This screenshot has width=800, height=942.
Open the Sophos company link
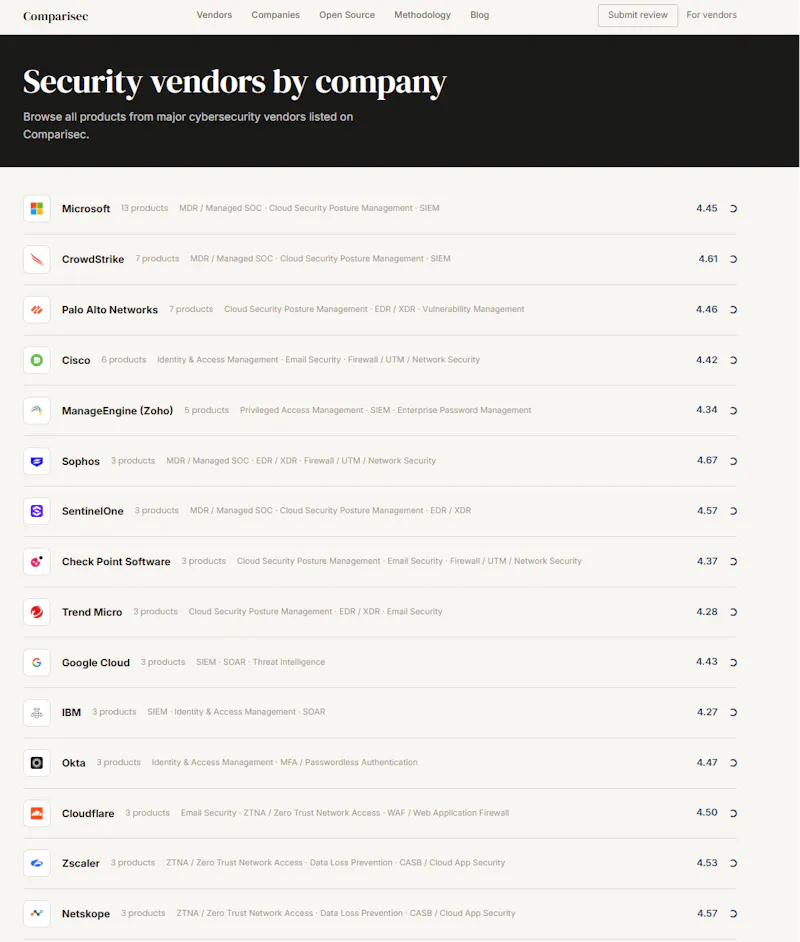tap(80, 461)
